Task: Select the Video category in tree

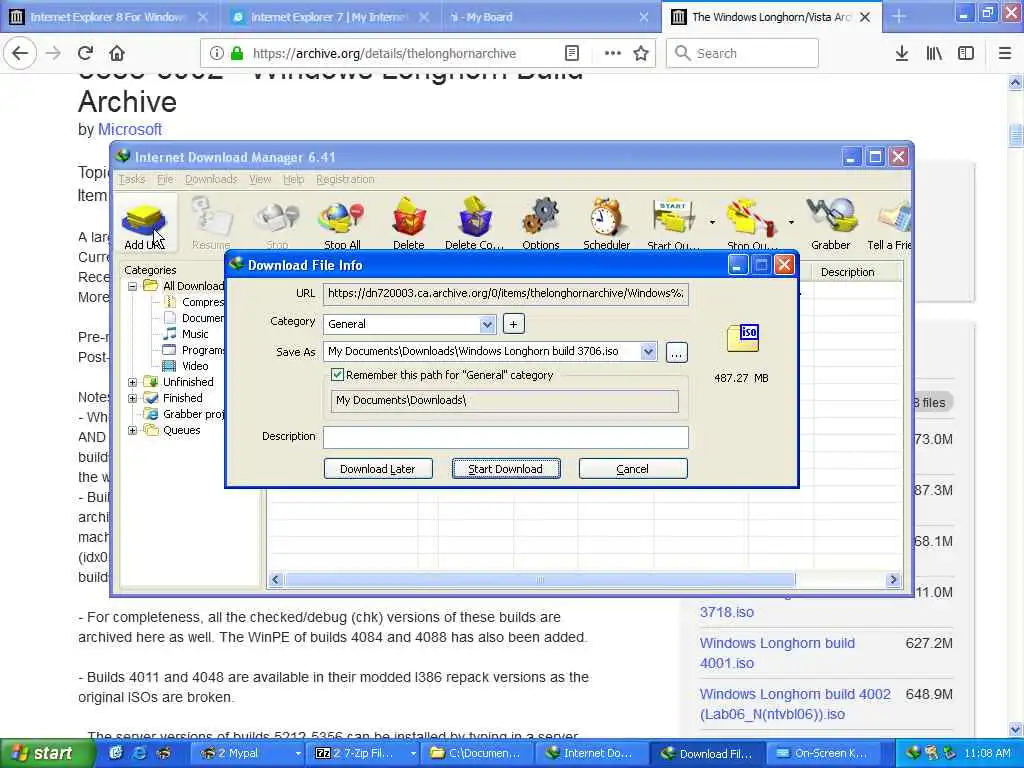Action: click(x=195, y=366)
